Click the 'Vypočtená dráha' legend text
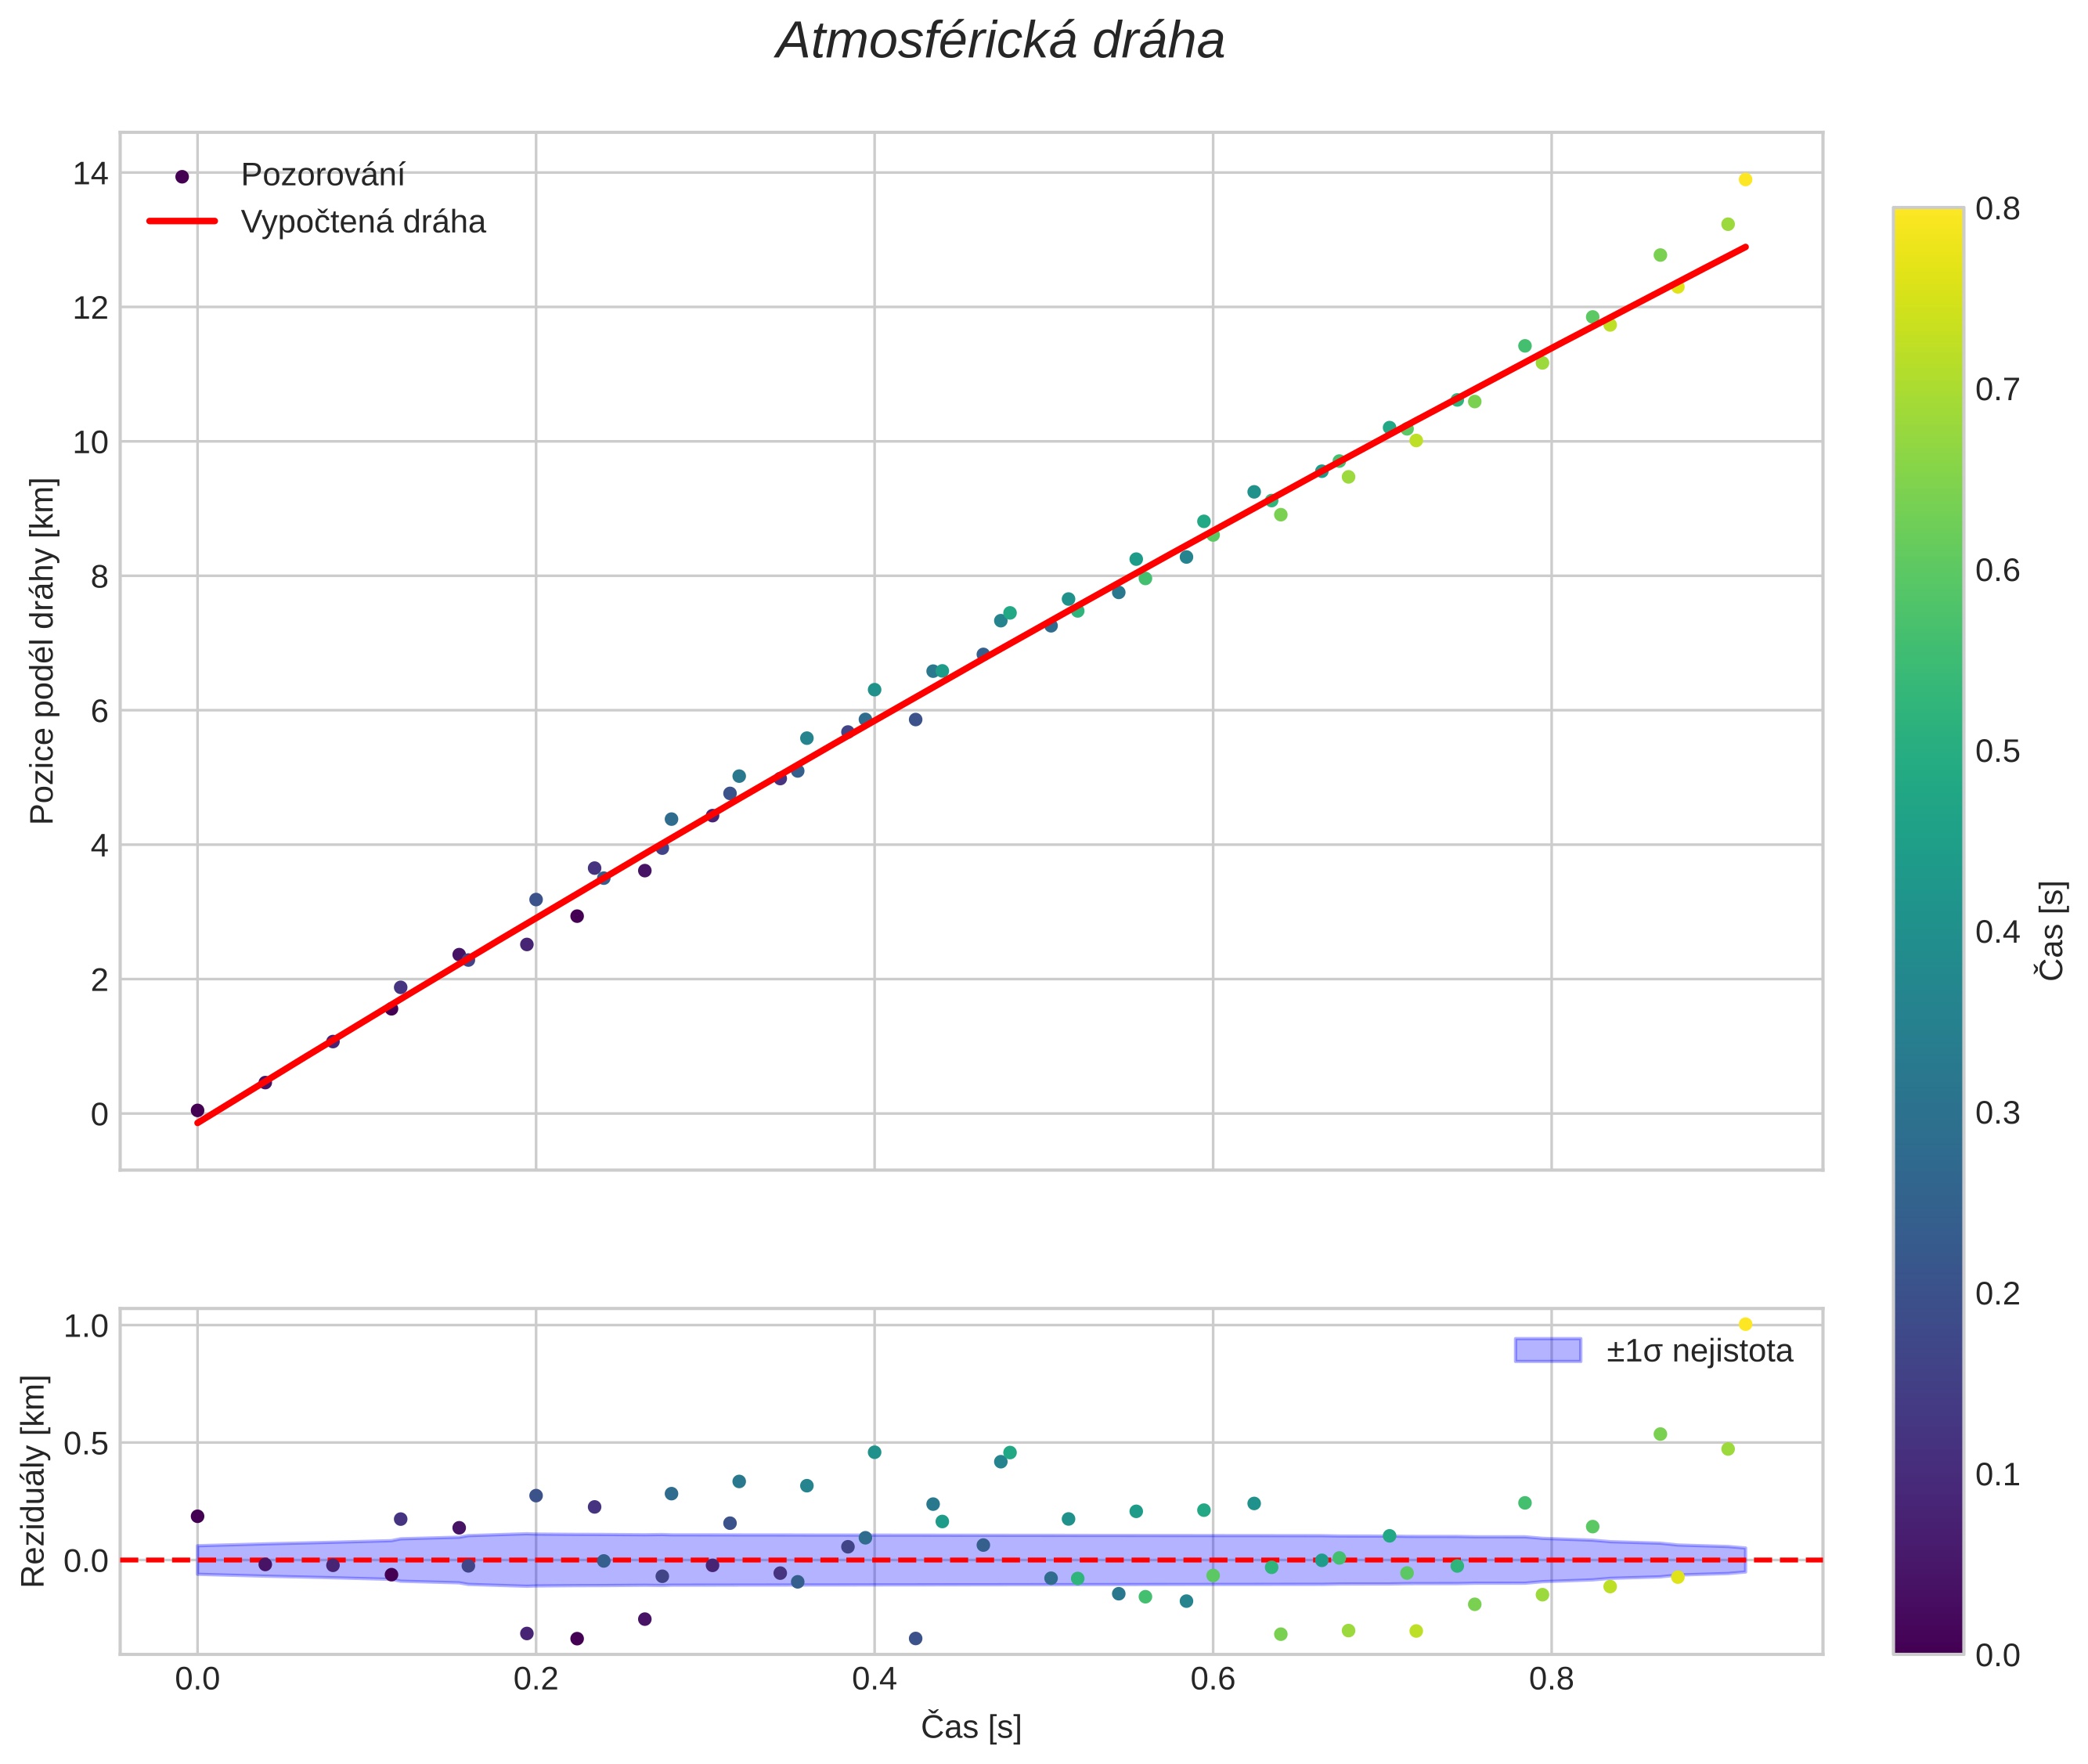 click(x=363, y=222)
